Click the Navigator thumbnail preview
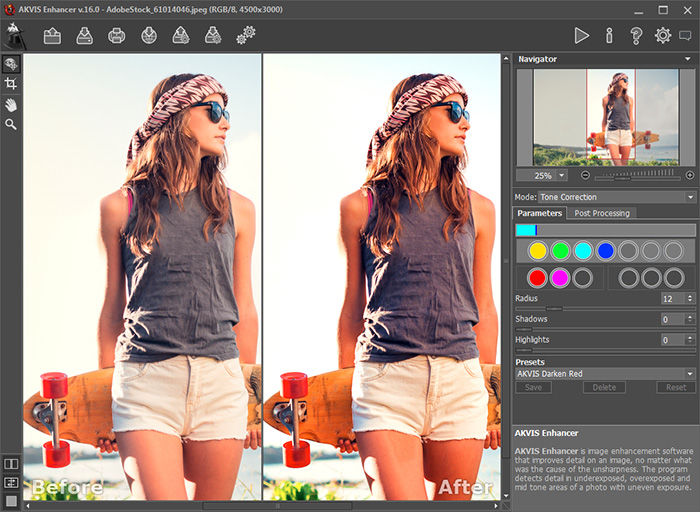 (606, 117)
